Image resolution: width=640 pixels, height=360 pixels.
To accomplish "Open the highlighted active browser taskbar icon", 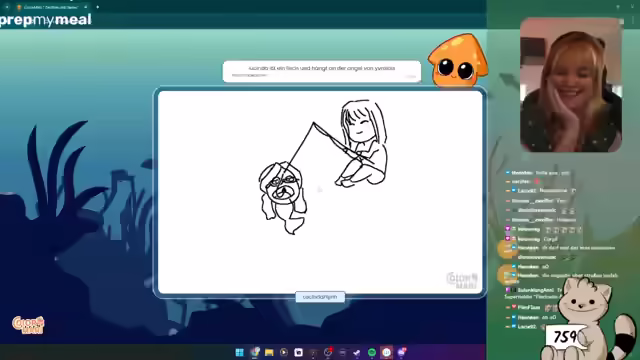I will point(386,352).
